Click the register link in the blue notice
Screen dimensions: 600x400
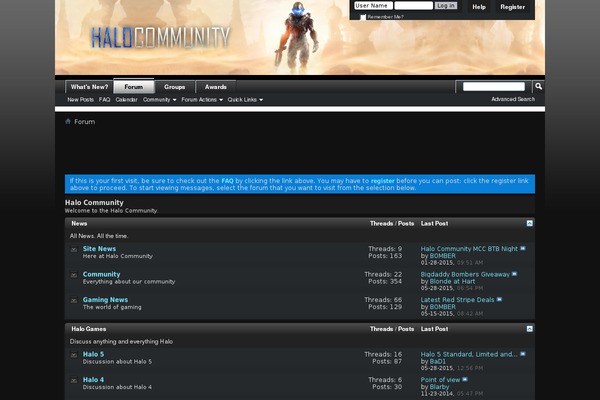[382, 181]
